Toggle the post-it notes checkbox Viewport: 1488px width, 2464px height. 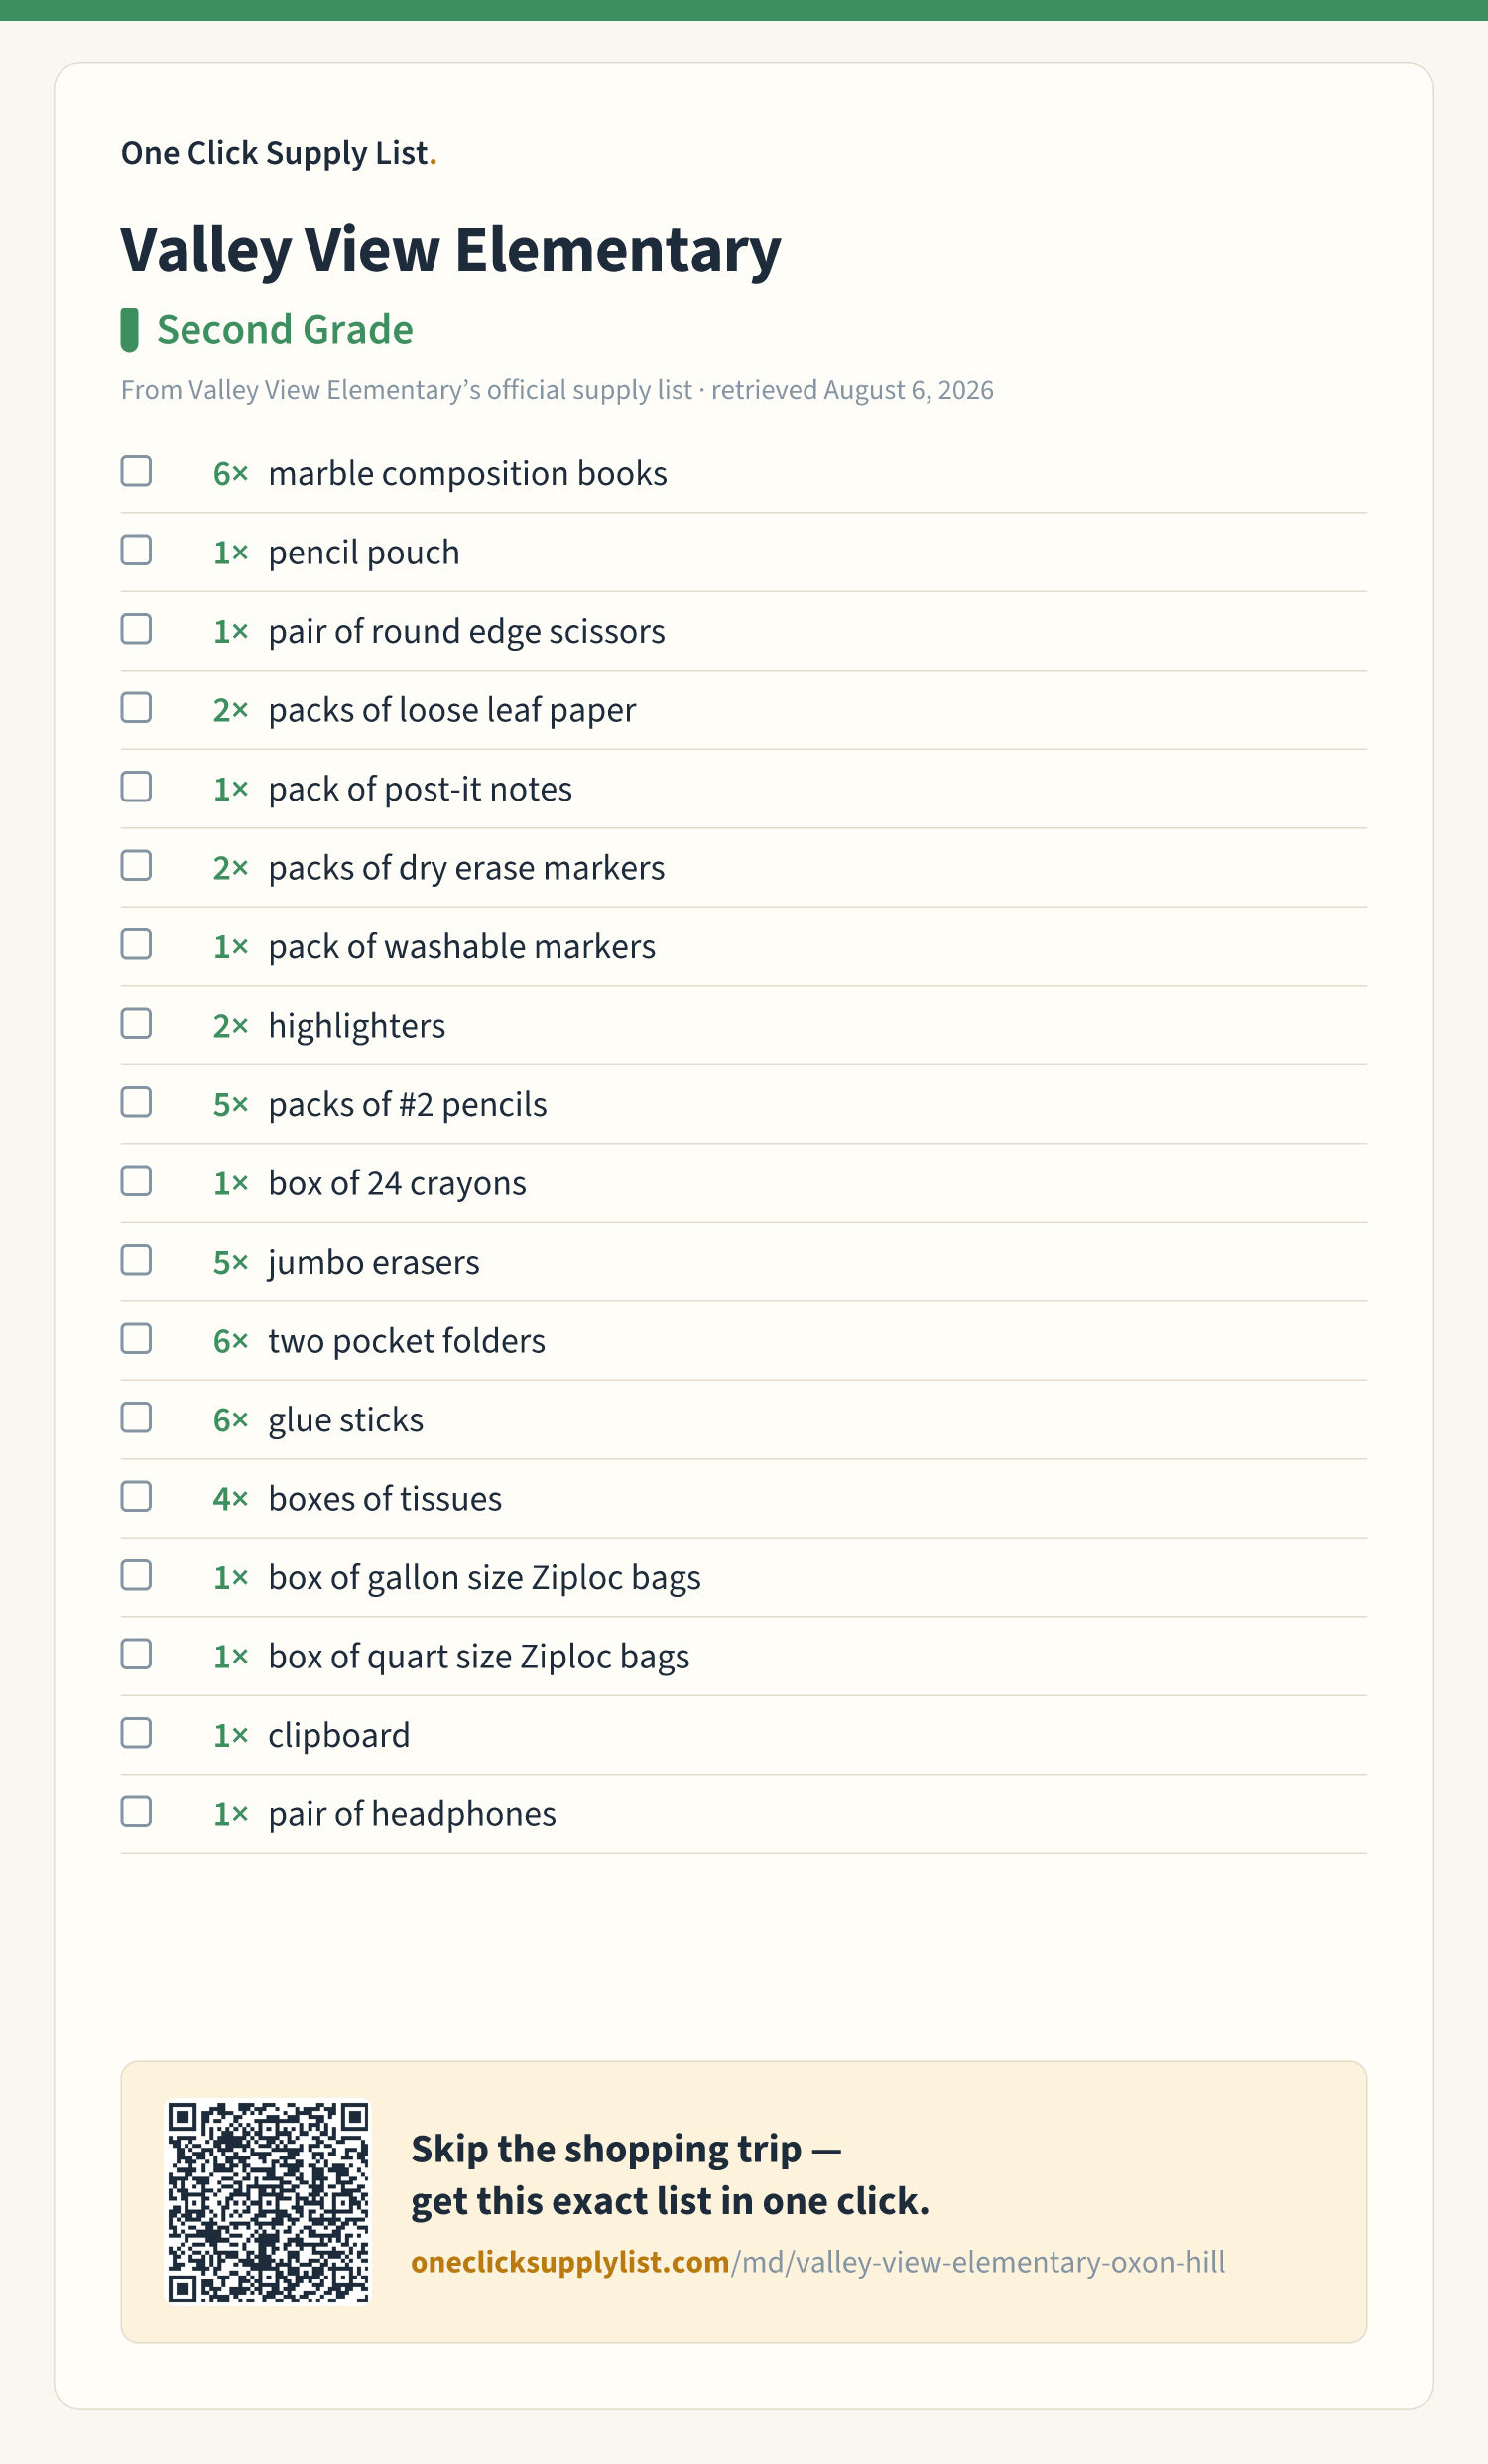pyautogui.click(x=136, y=787)
